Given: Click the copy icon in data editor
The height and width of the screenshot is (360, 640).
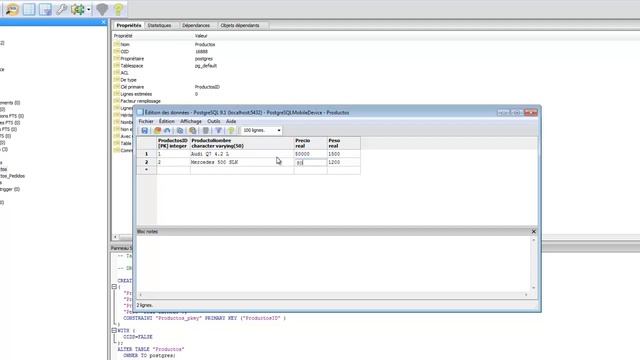Looking at the screenshot, I should (x=180, y=131).
